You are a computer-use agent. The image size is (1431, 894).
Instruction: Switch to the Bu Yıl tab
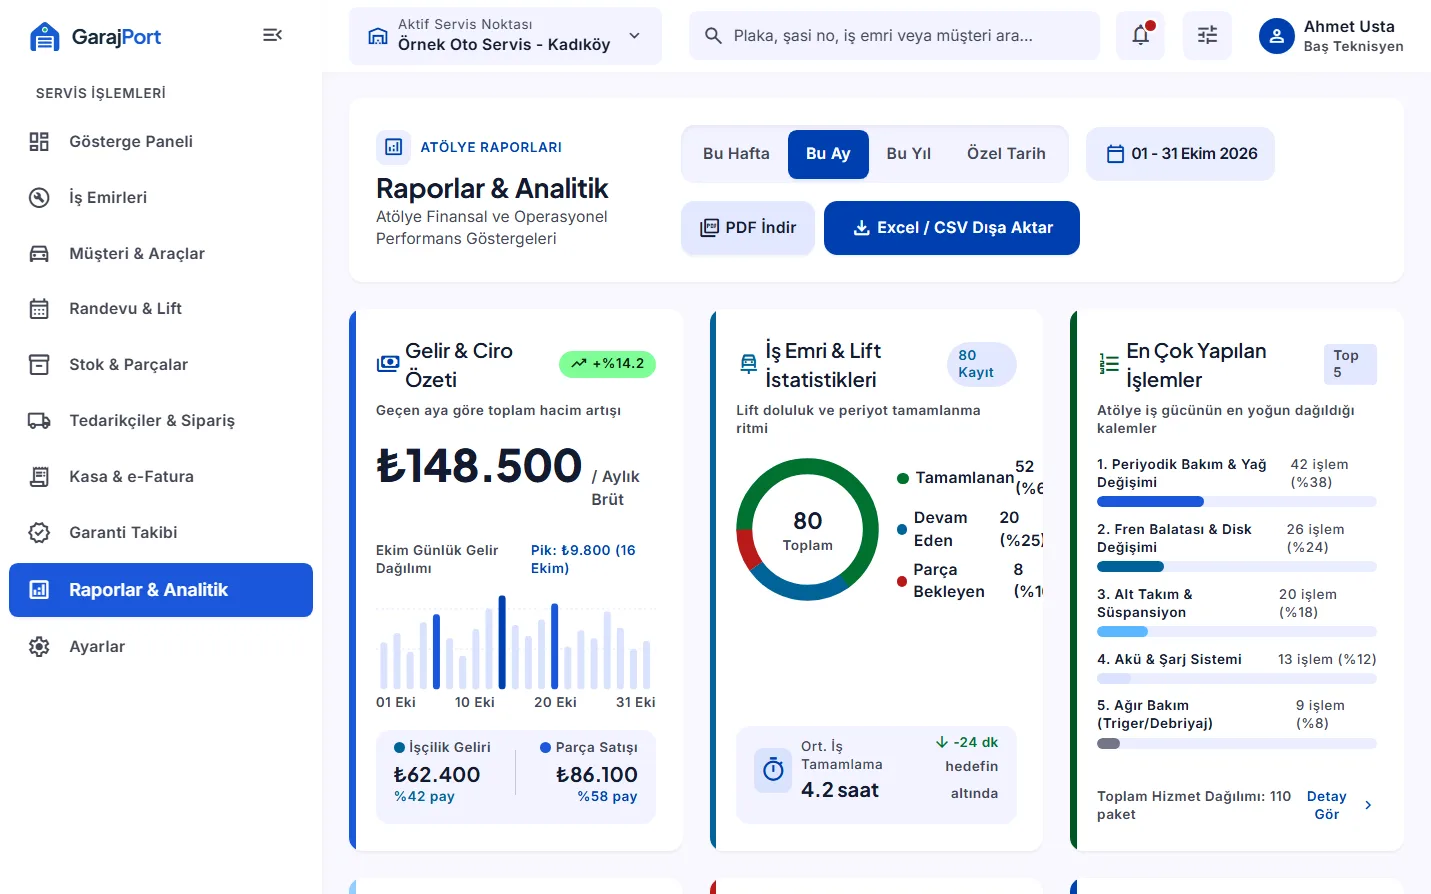[909, 154]
